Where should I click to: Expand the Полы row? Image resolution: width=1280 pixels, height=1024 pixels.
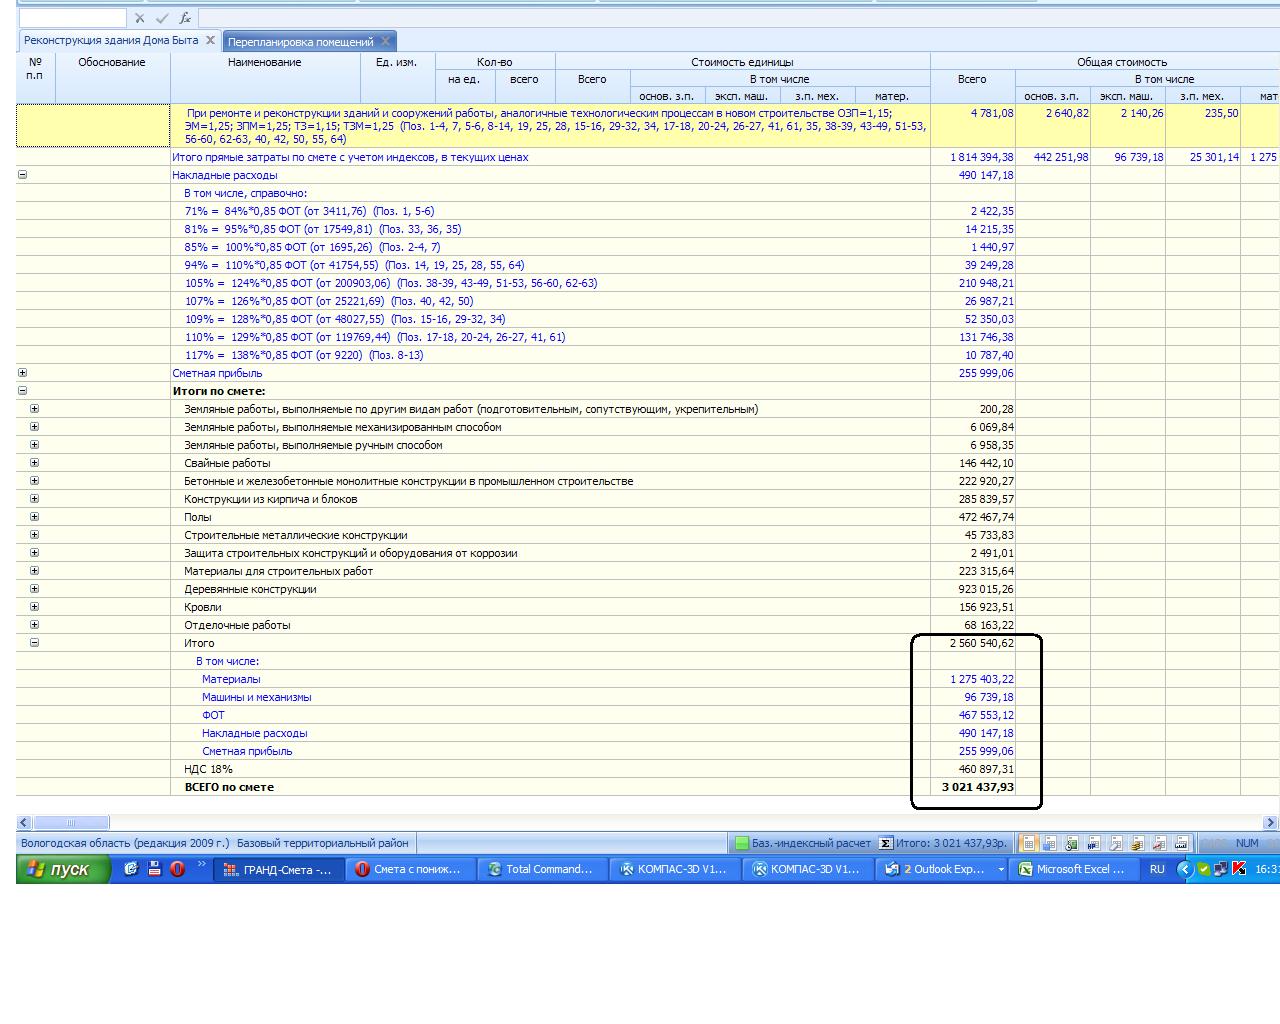point(34,517)
